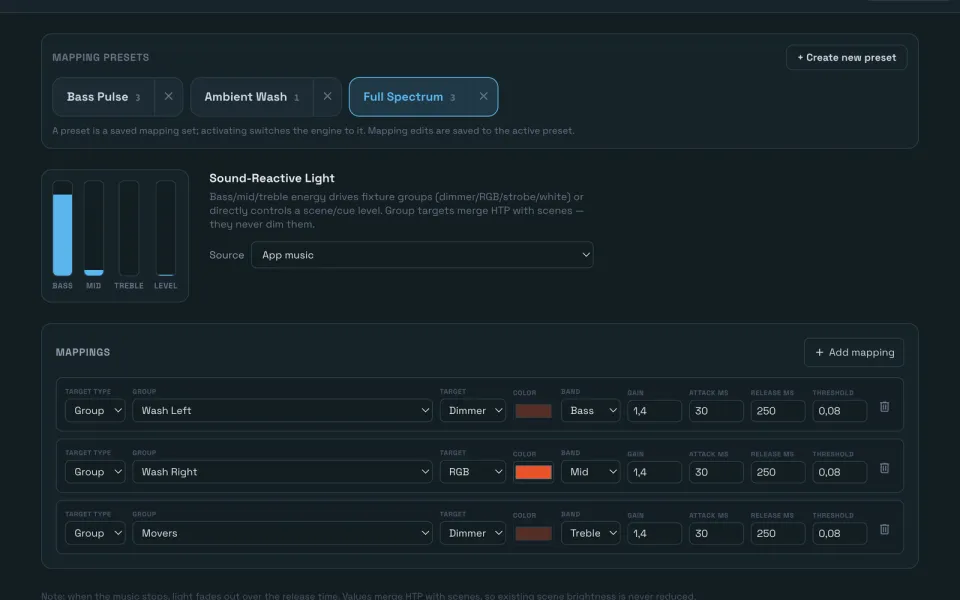Image resolution: width=960 pixels, height=600 pixels.
Task: Edit Threshold field in Wash Right row
Action: click(x=839, y=472)
